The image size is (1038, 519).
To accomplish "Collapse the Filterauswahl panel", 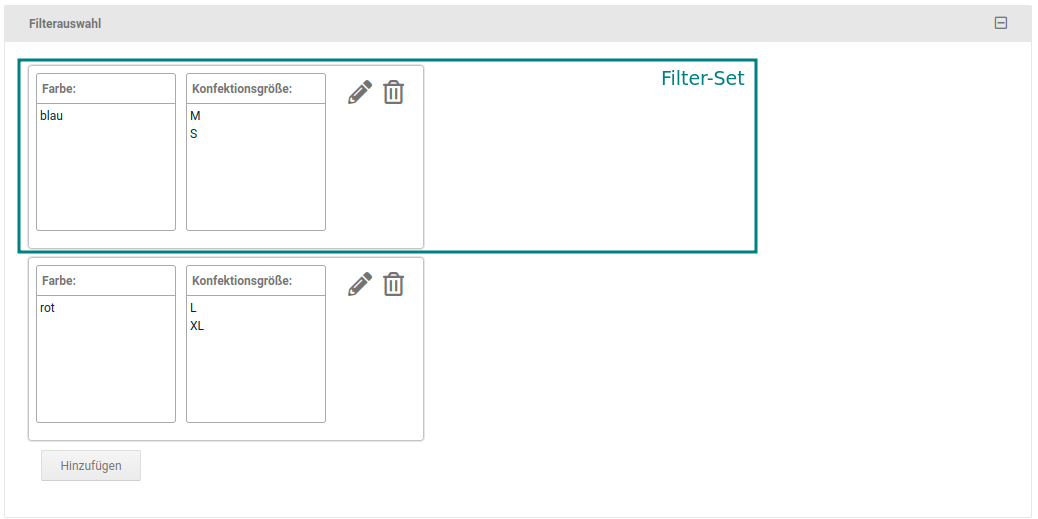I will click(x=1001, y=23).
